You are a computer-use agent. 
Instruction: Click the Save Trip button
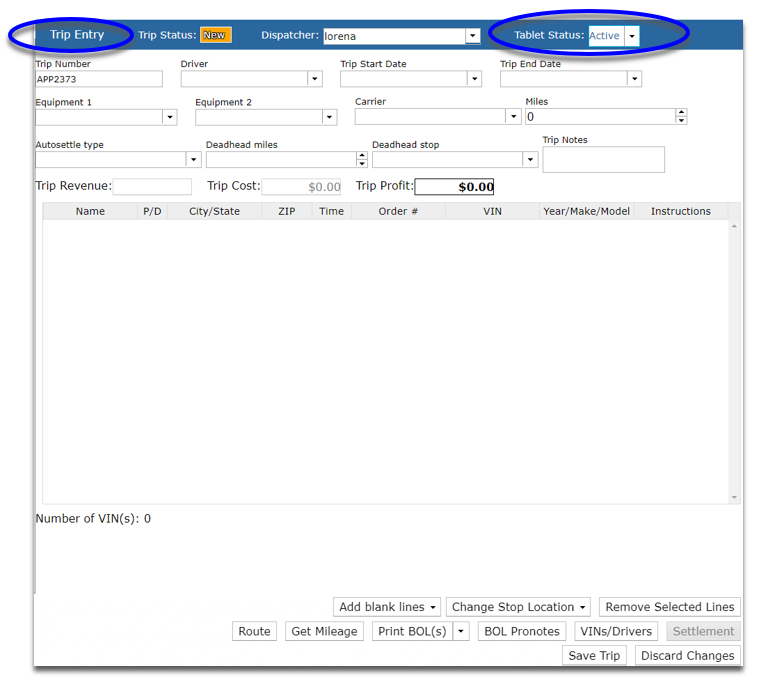594,656
